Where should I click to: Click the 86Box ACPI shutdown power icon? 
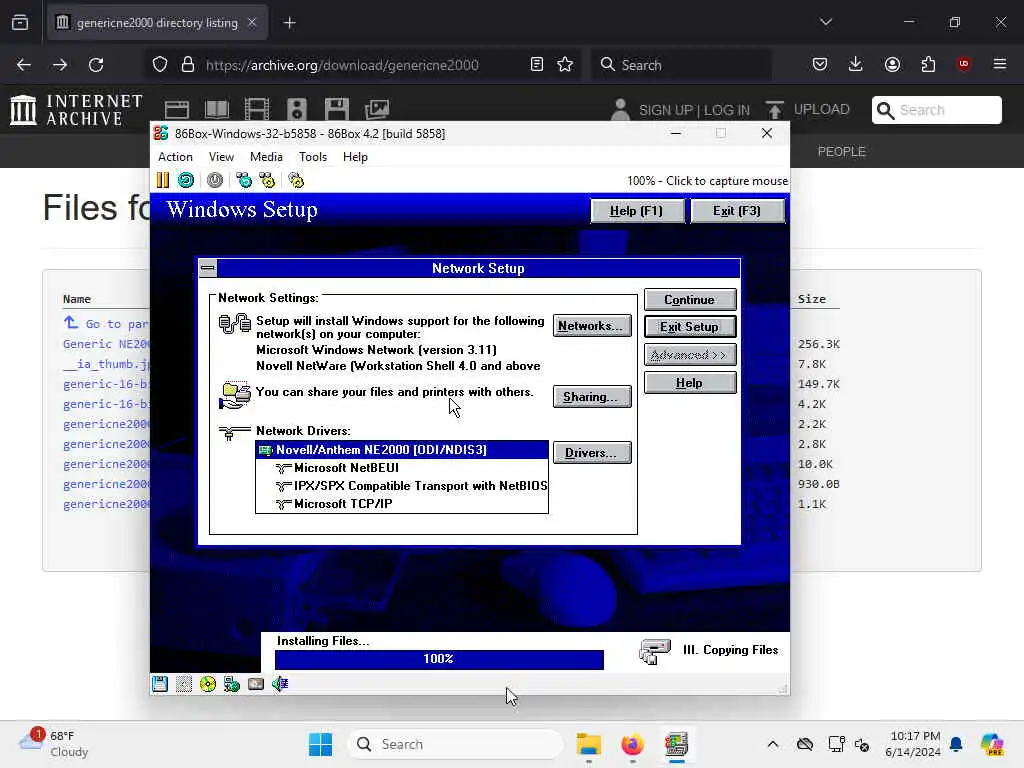point(214,180)
